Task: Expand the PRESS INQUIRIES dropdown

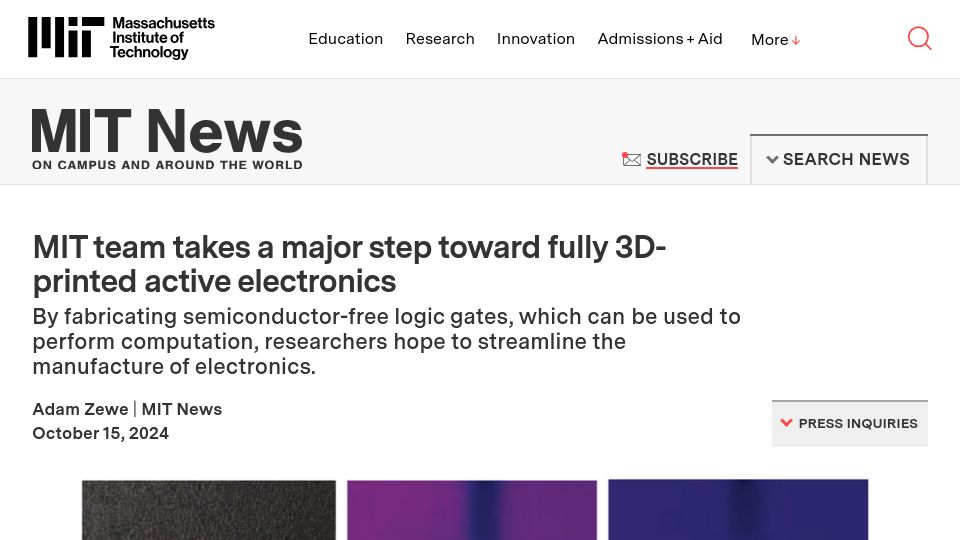Action: point(850,424)
